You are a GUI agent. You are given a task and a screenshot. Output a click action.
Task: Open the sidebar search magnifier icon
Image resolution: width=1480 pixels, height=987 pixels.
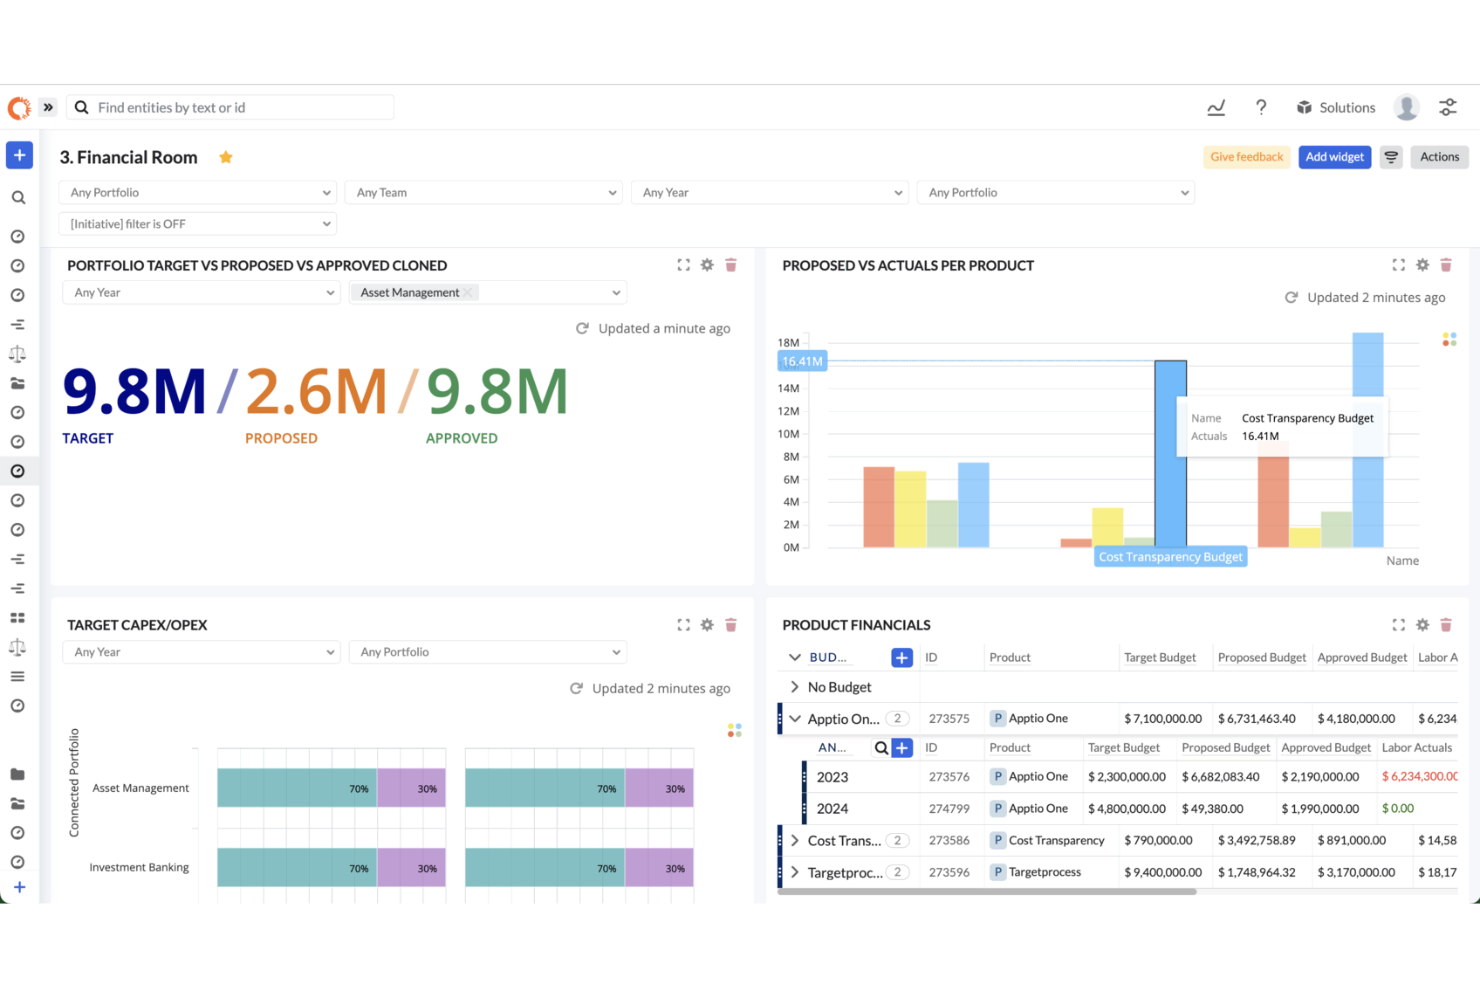coord(18,198)
